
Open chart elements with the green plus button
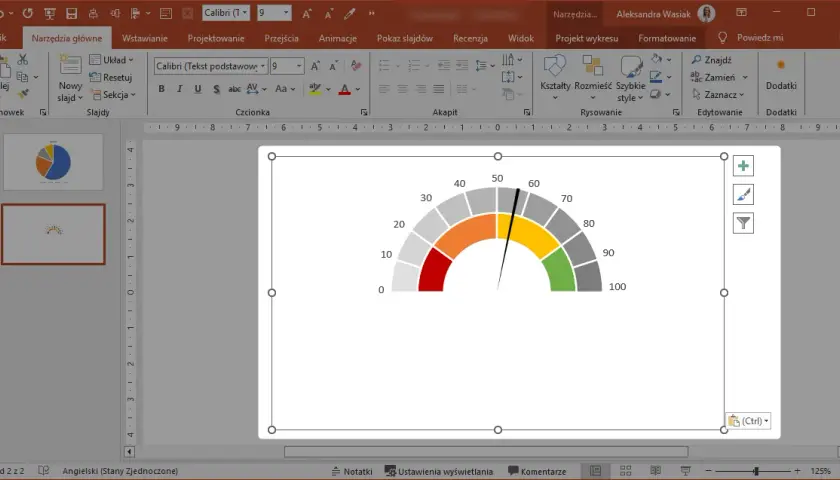click(x=743, y=166)
